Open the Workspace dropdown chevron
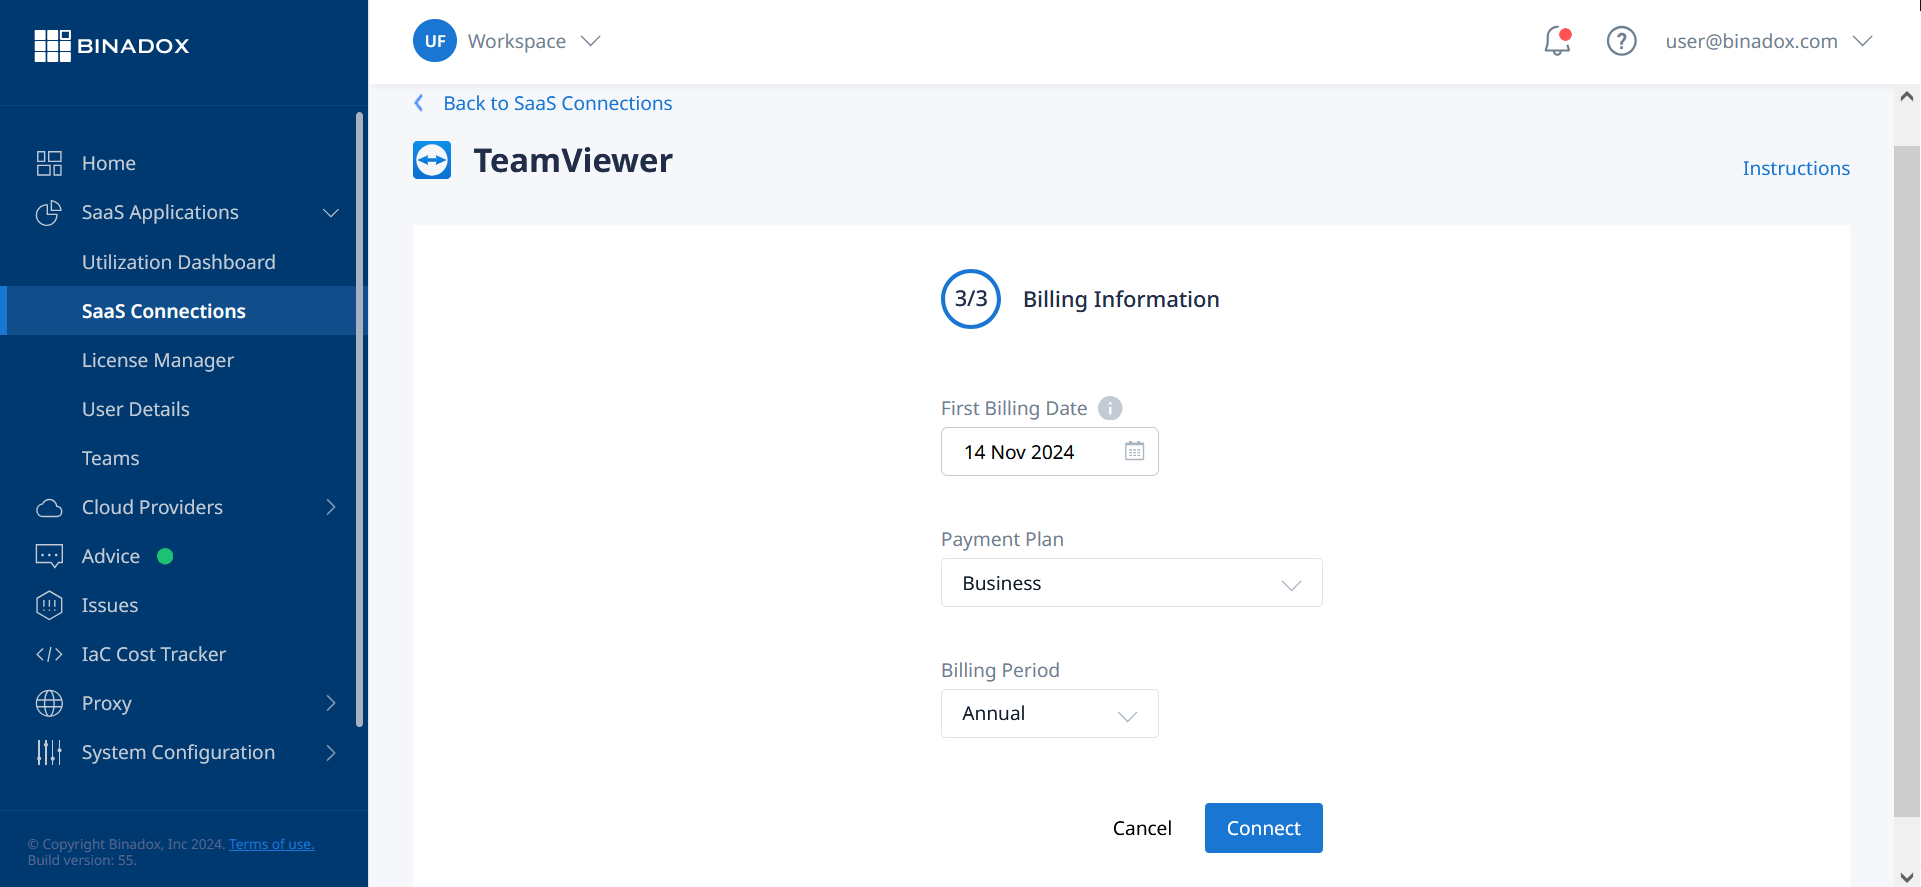This screenshot has height=887, width=1921. click(591, 41)
